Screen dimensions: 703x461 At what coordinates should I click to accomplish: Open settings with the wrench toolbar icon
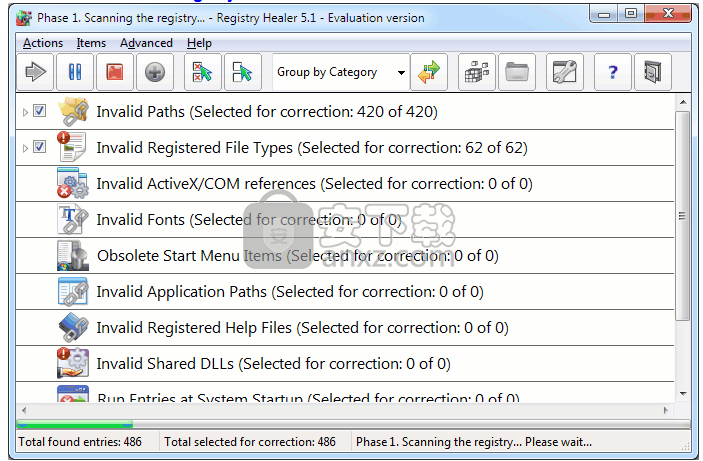(564, 72)
